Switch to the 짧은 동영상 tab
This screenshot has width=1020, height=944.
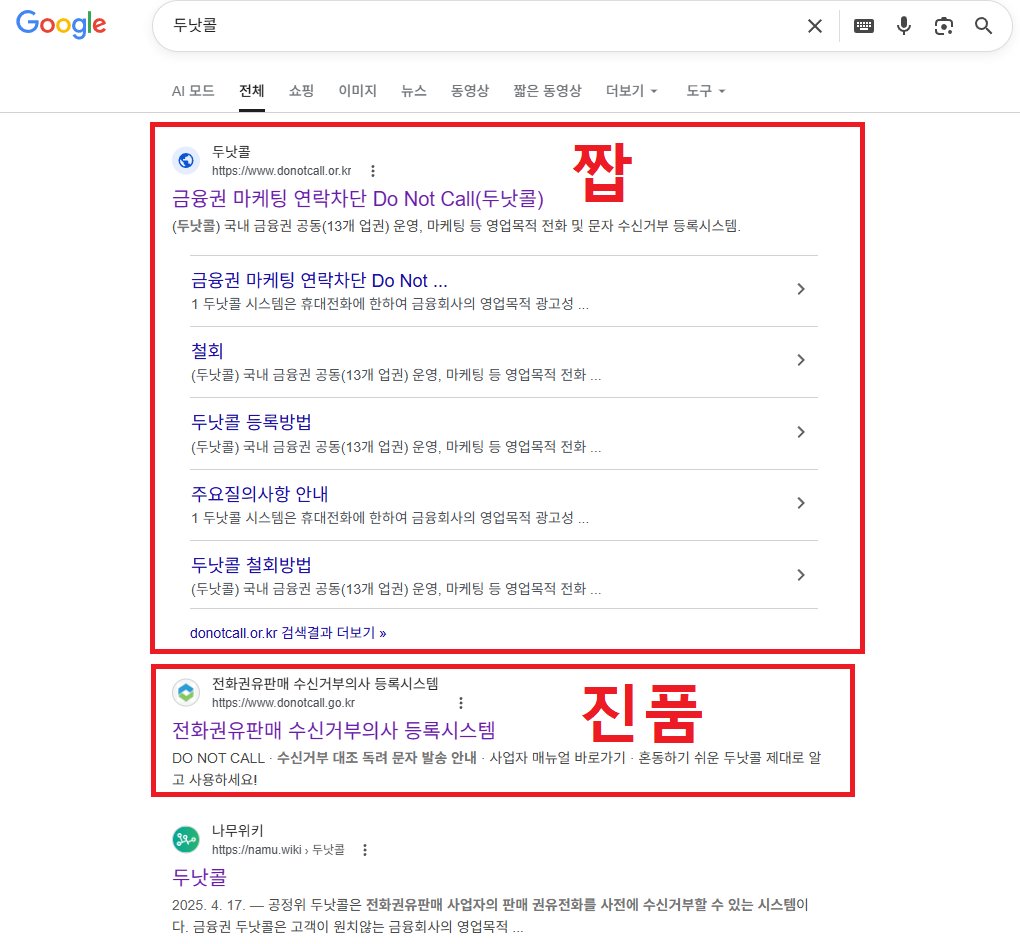point(547,91)
